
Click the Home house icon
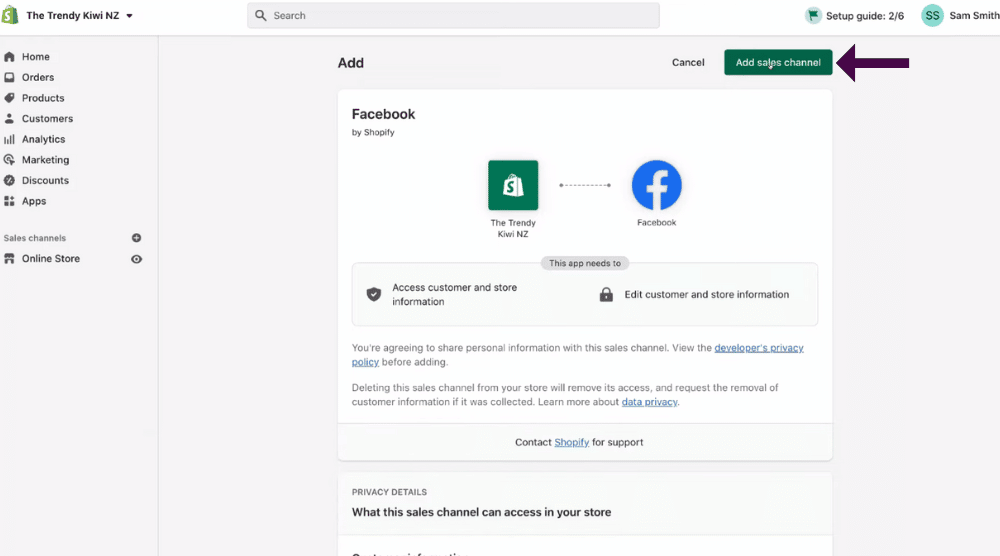pos(9,57)
